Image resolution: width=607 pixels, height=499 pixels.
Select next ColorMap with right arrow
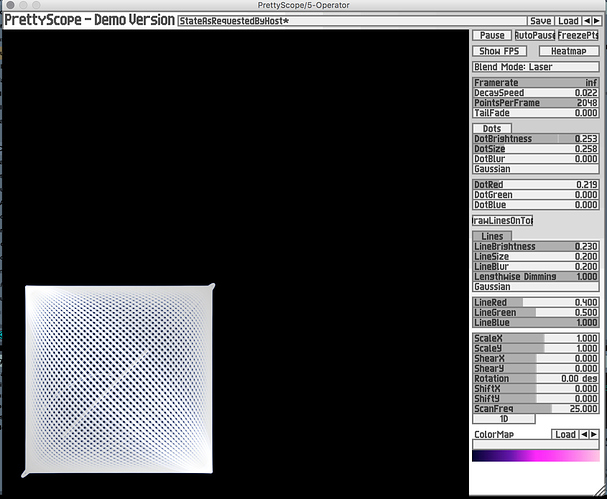(x=594, y=434)
